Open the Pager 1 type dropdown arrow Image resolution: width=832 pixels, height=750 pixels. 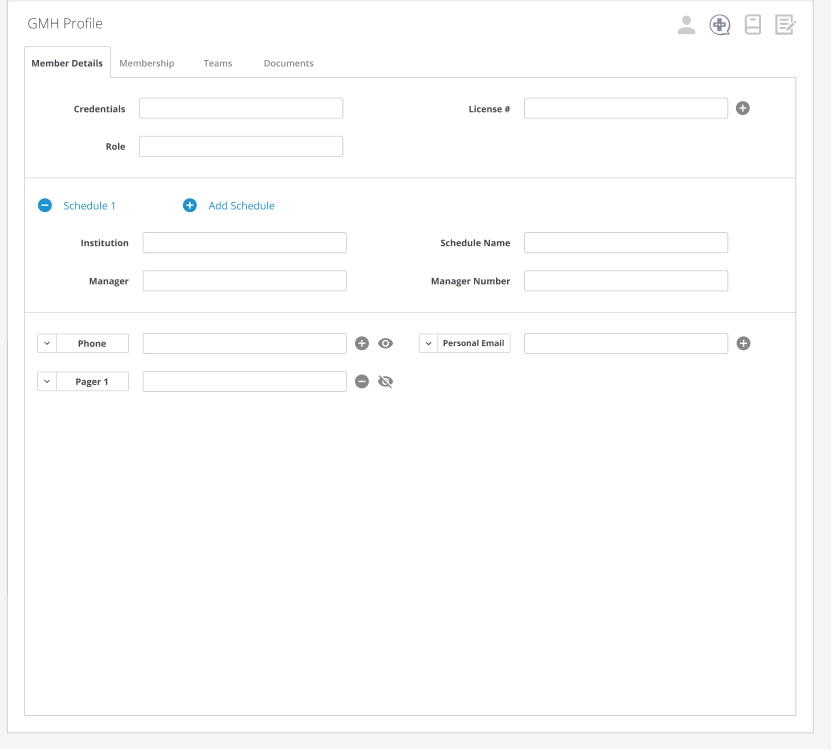(47, 381)
